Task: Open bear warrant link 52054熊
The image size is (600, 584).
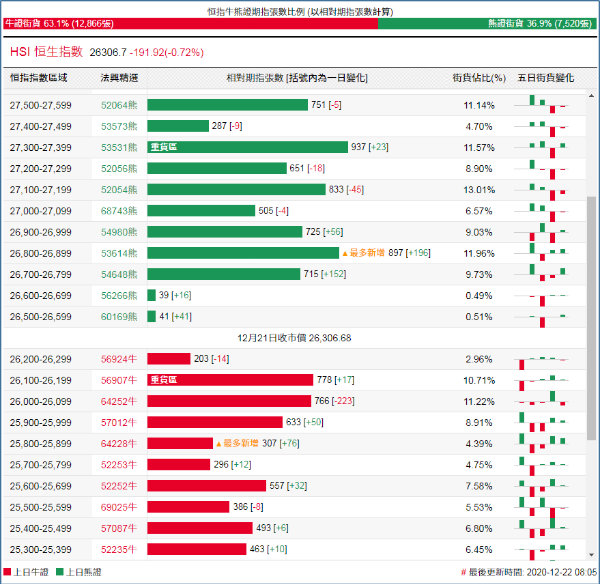Action: pos(119,189)
